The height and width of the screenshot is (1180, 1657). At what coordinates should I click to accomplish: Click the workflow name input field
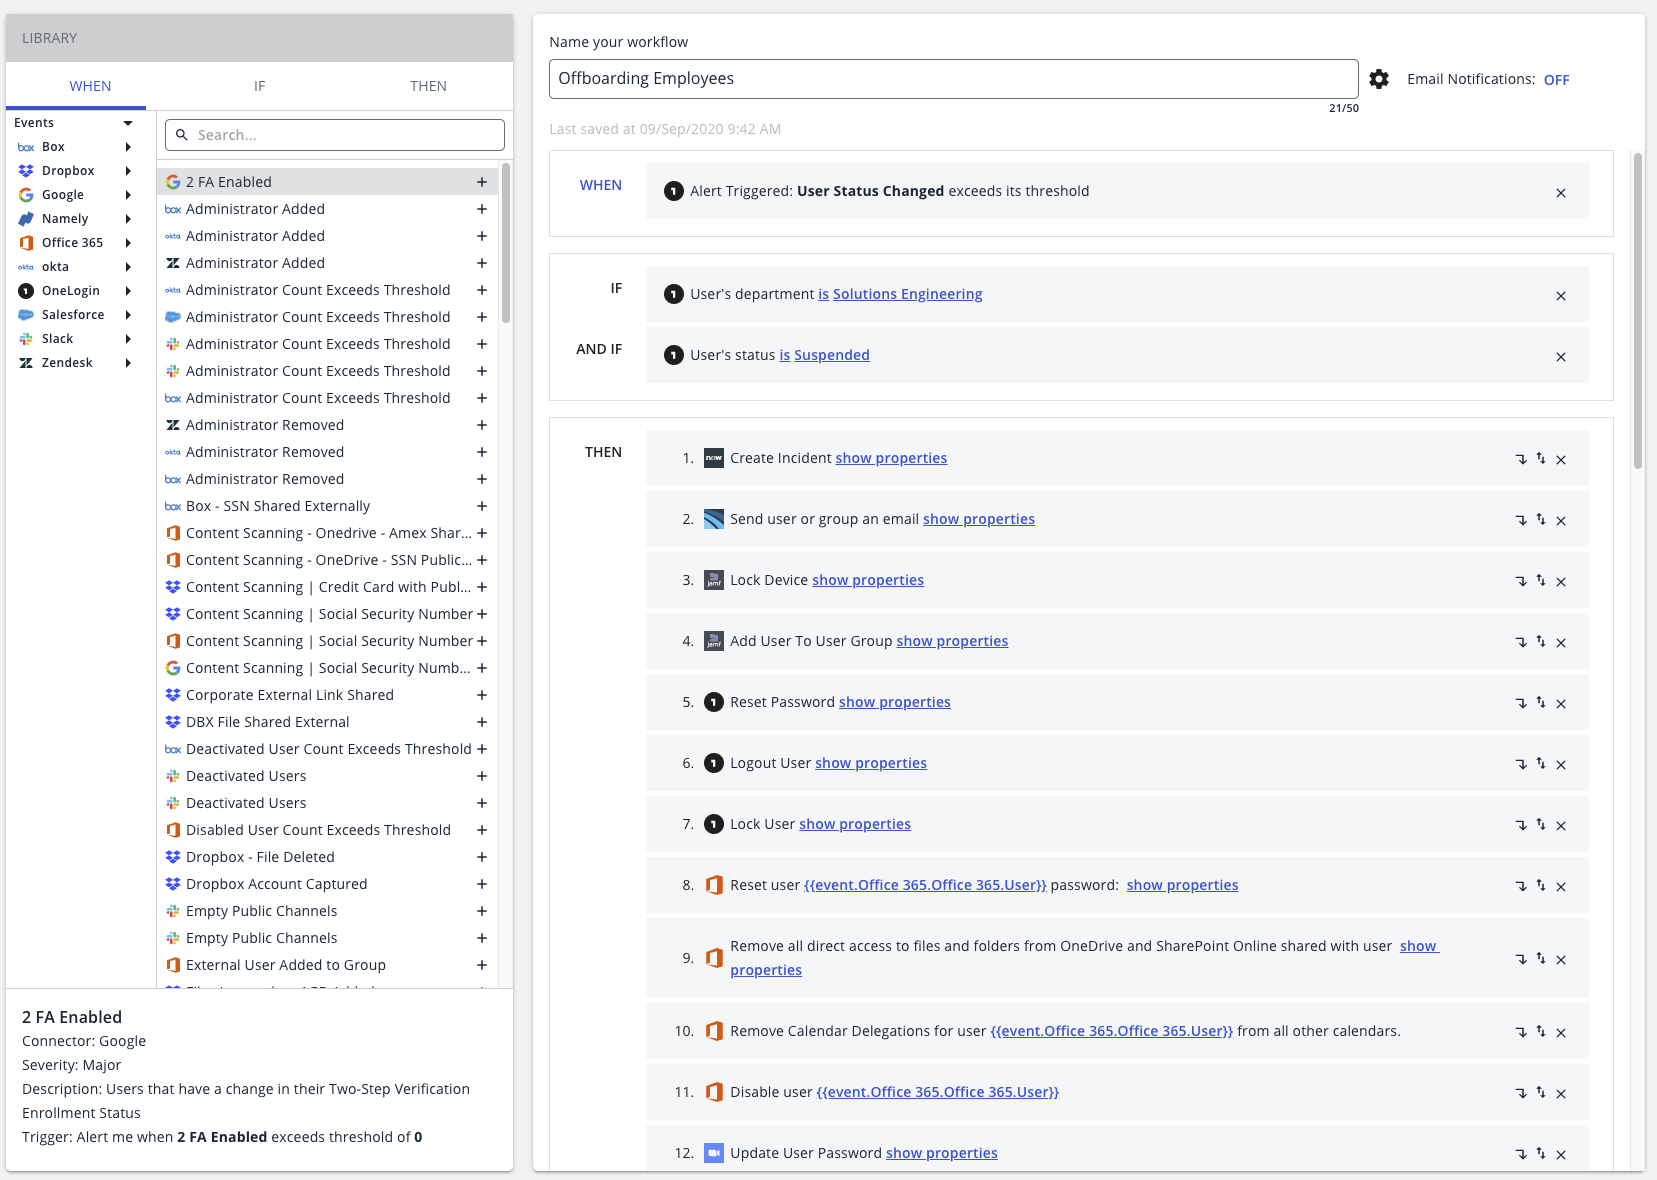[x=953, y=79]
